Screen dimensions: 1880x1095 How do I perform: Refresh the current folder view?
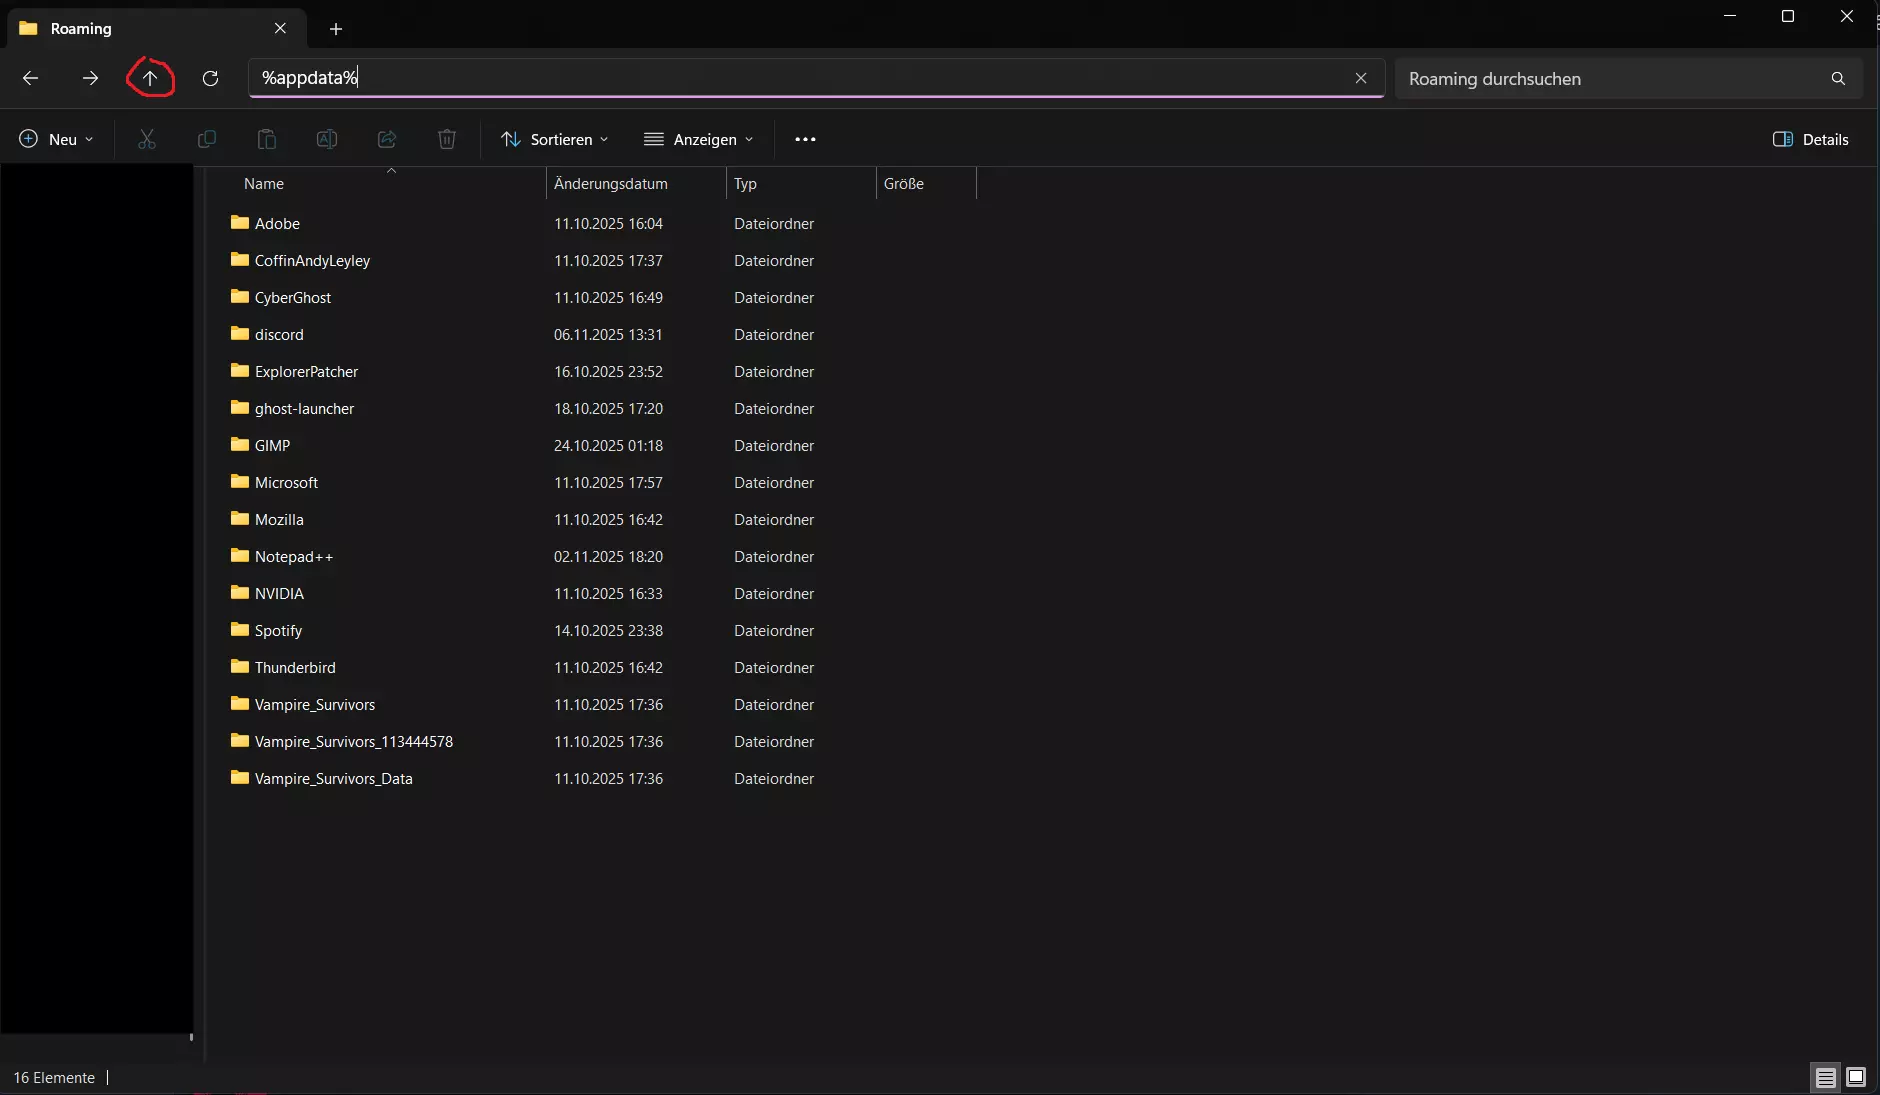click(x=210, y=78)
